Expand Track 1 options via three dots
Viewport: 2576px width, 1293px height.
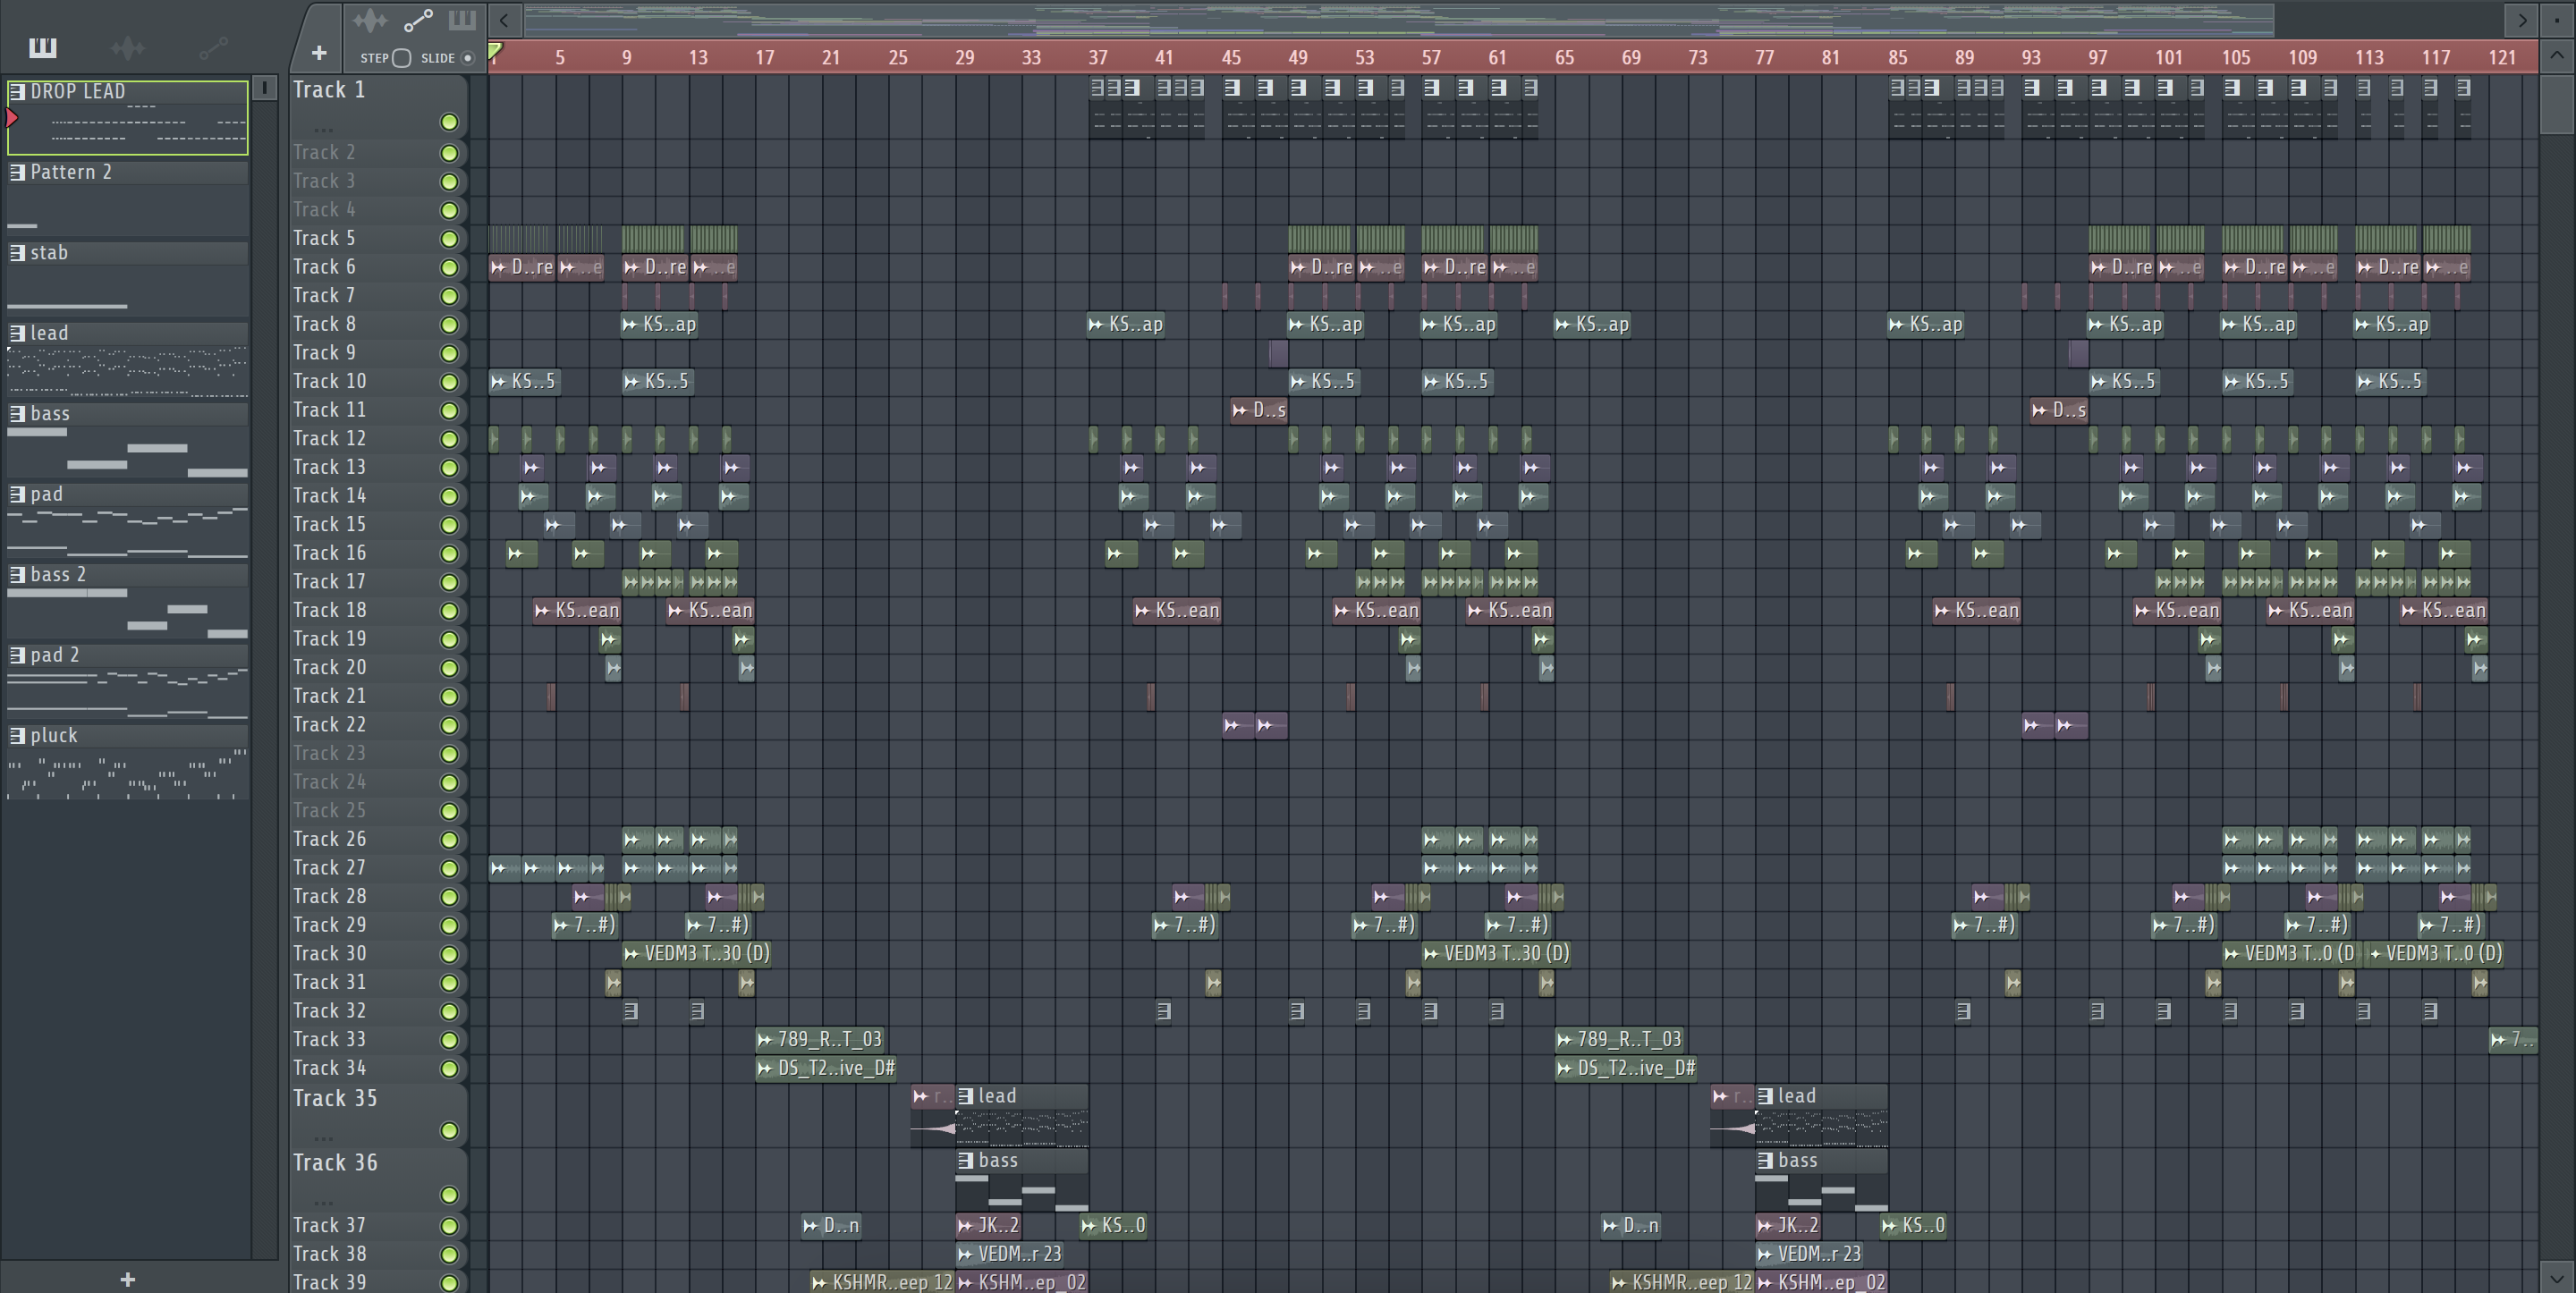[323, 130]
